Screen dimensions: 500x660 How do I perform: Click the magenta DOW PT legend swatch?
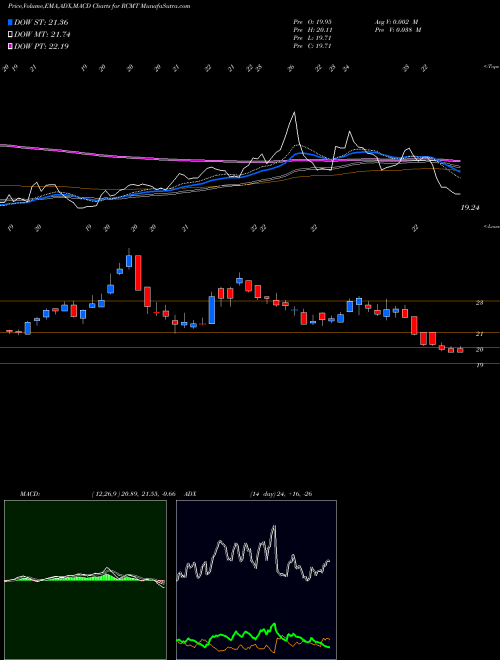(x=10, y=46)
